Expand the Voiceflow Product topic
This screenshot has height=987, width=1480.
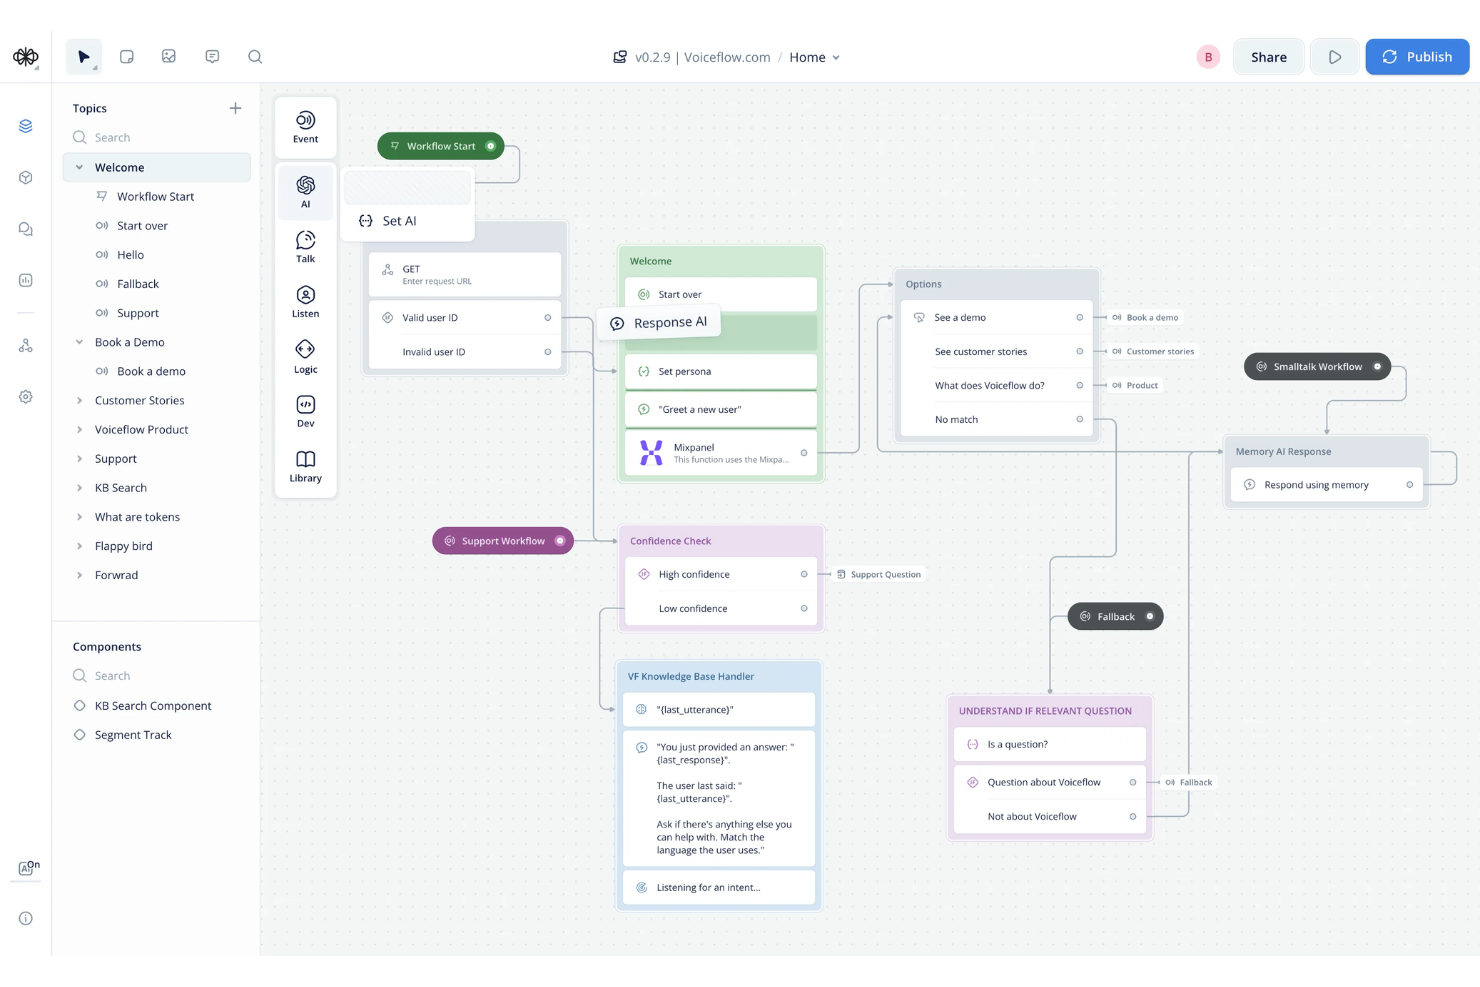coord(80,429)
